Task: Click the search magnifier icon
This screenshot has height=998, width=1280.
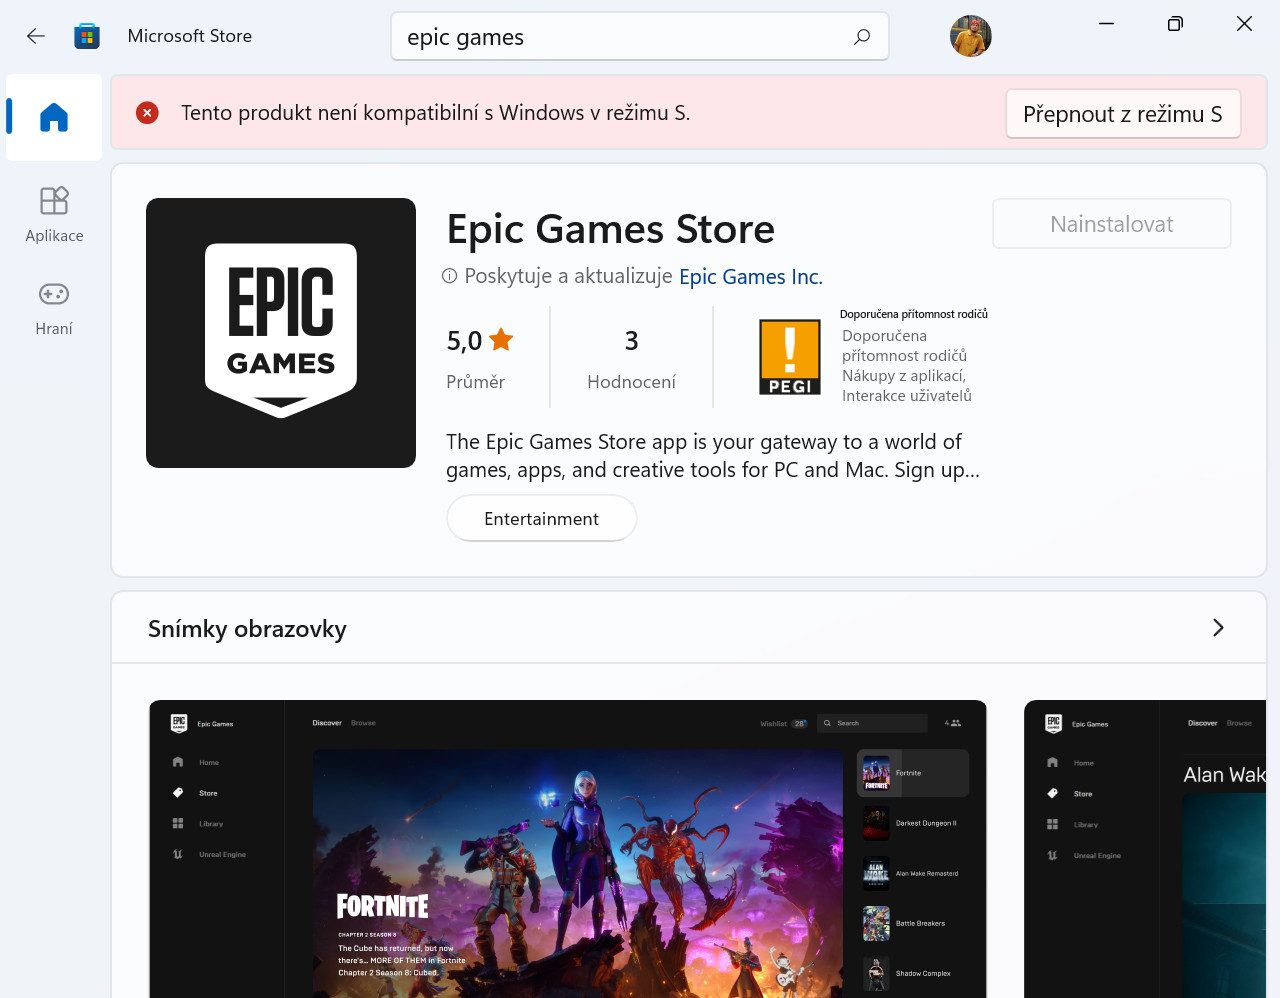Action: pyautogui.click(x=862, y=37)
